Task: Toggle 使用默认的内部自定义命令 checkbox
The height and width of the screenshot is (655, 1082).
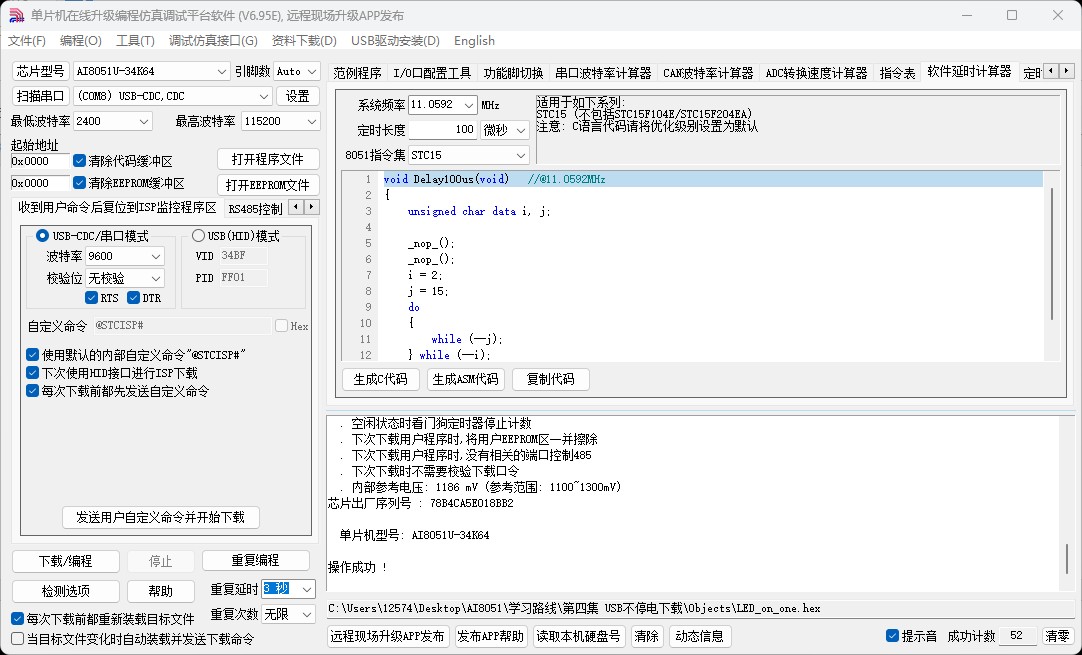Action: (32, 355)
